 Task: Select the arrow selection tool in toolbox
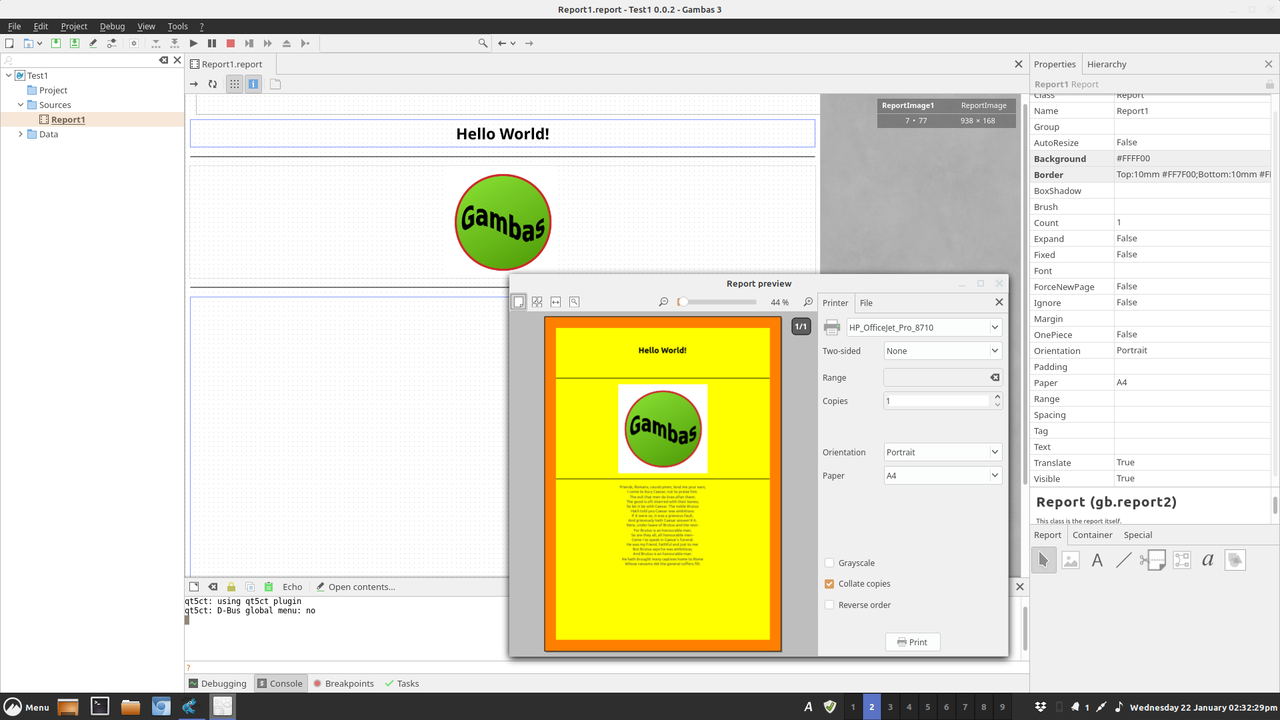[x=1043, y=561]
